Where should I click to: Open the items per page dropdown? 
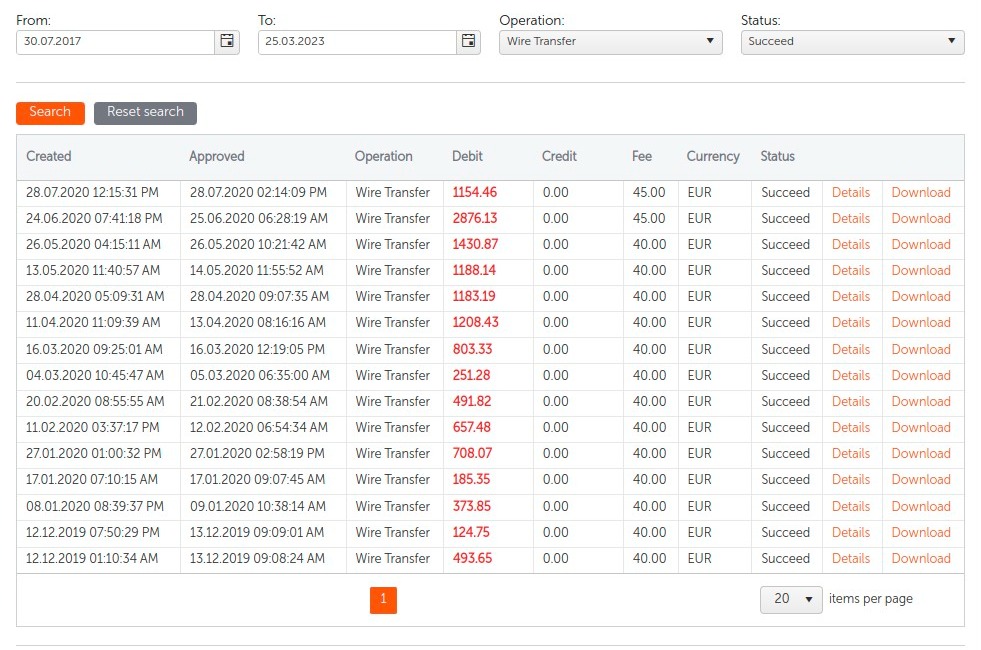coord(791,599)
